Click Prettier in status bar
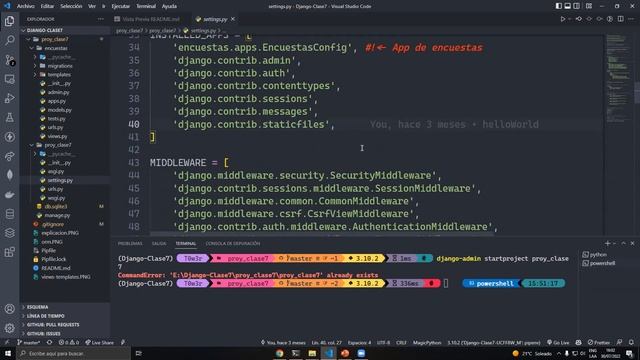The image size is (640, 360). [x=599, y=342]
